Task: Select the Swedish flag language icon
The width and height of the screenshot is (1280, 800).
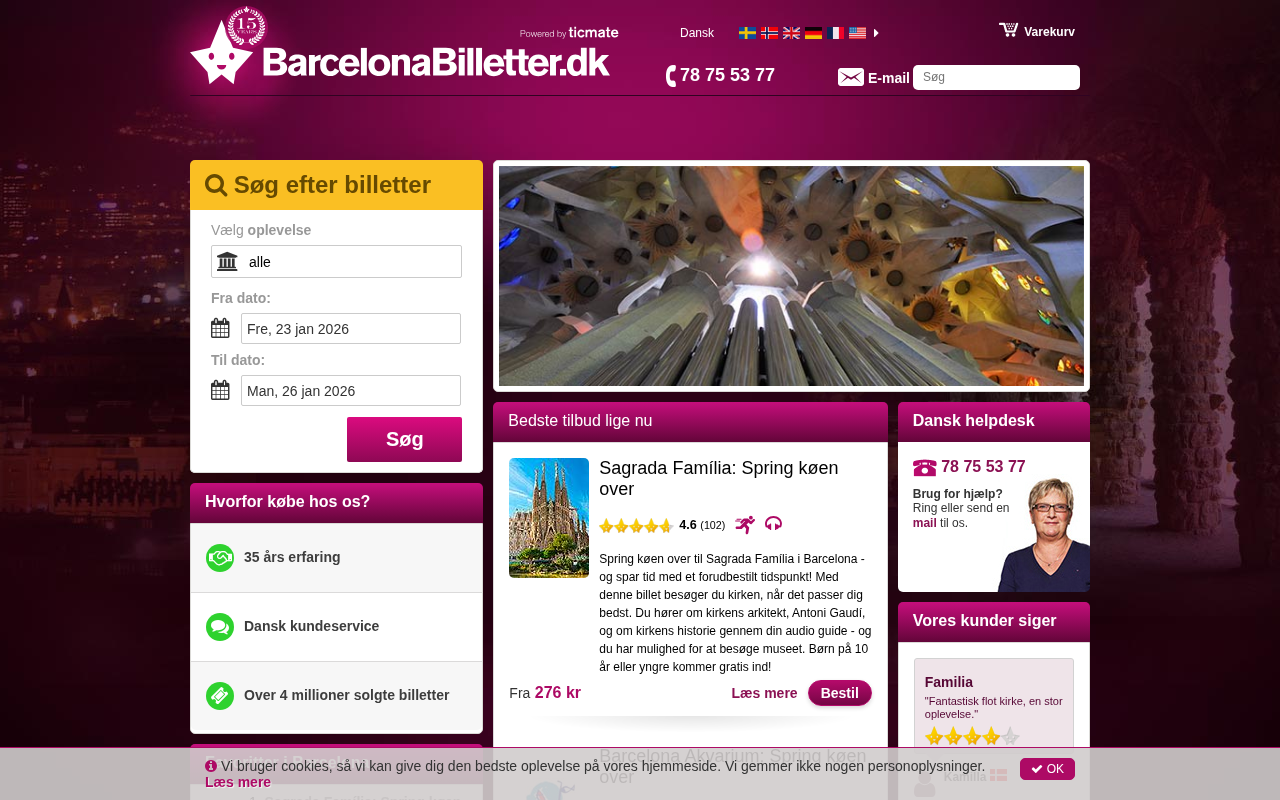Action: coord(747,33)
